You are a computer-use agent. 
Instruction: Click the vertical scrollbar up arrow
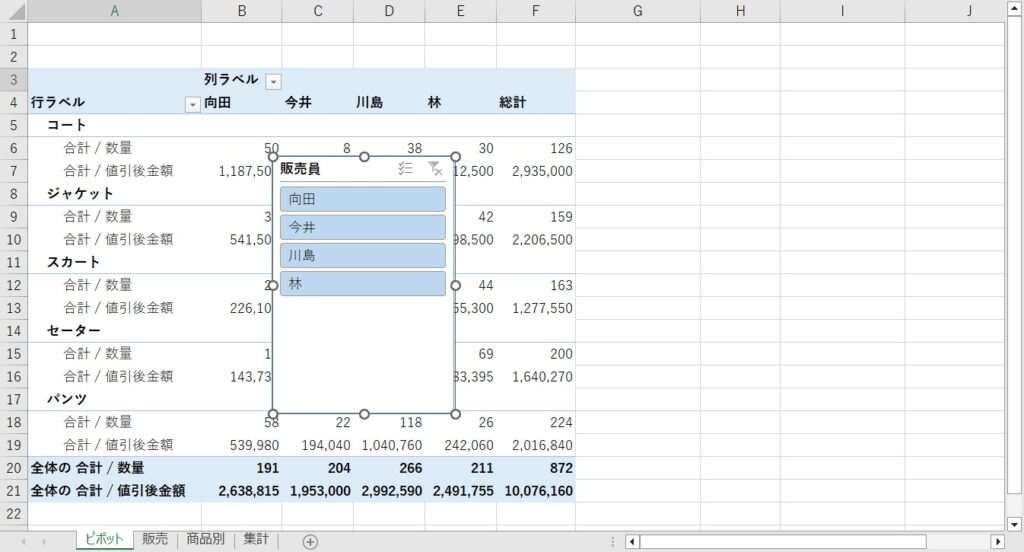1014,8
